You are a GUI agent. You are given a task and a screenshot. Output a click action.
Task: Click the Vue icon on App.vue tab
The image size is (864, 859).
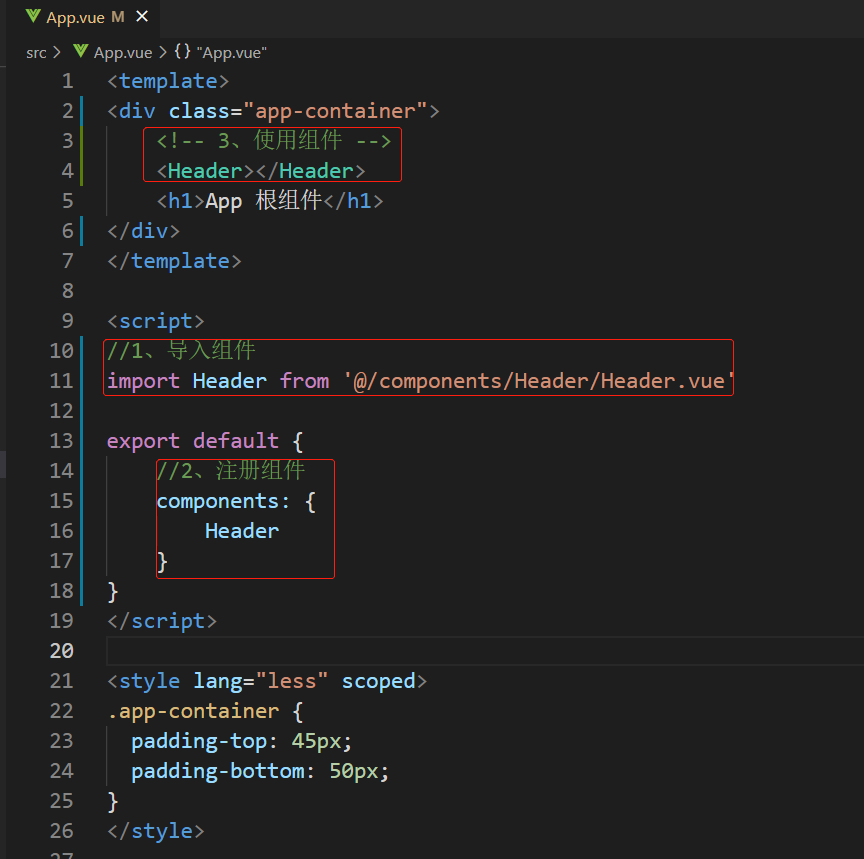(x=33, y=17)
